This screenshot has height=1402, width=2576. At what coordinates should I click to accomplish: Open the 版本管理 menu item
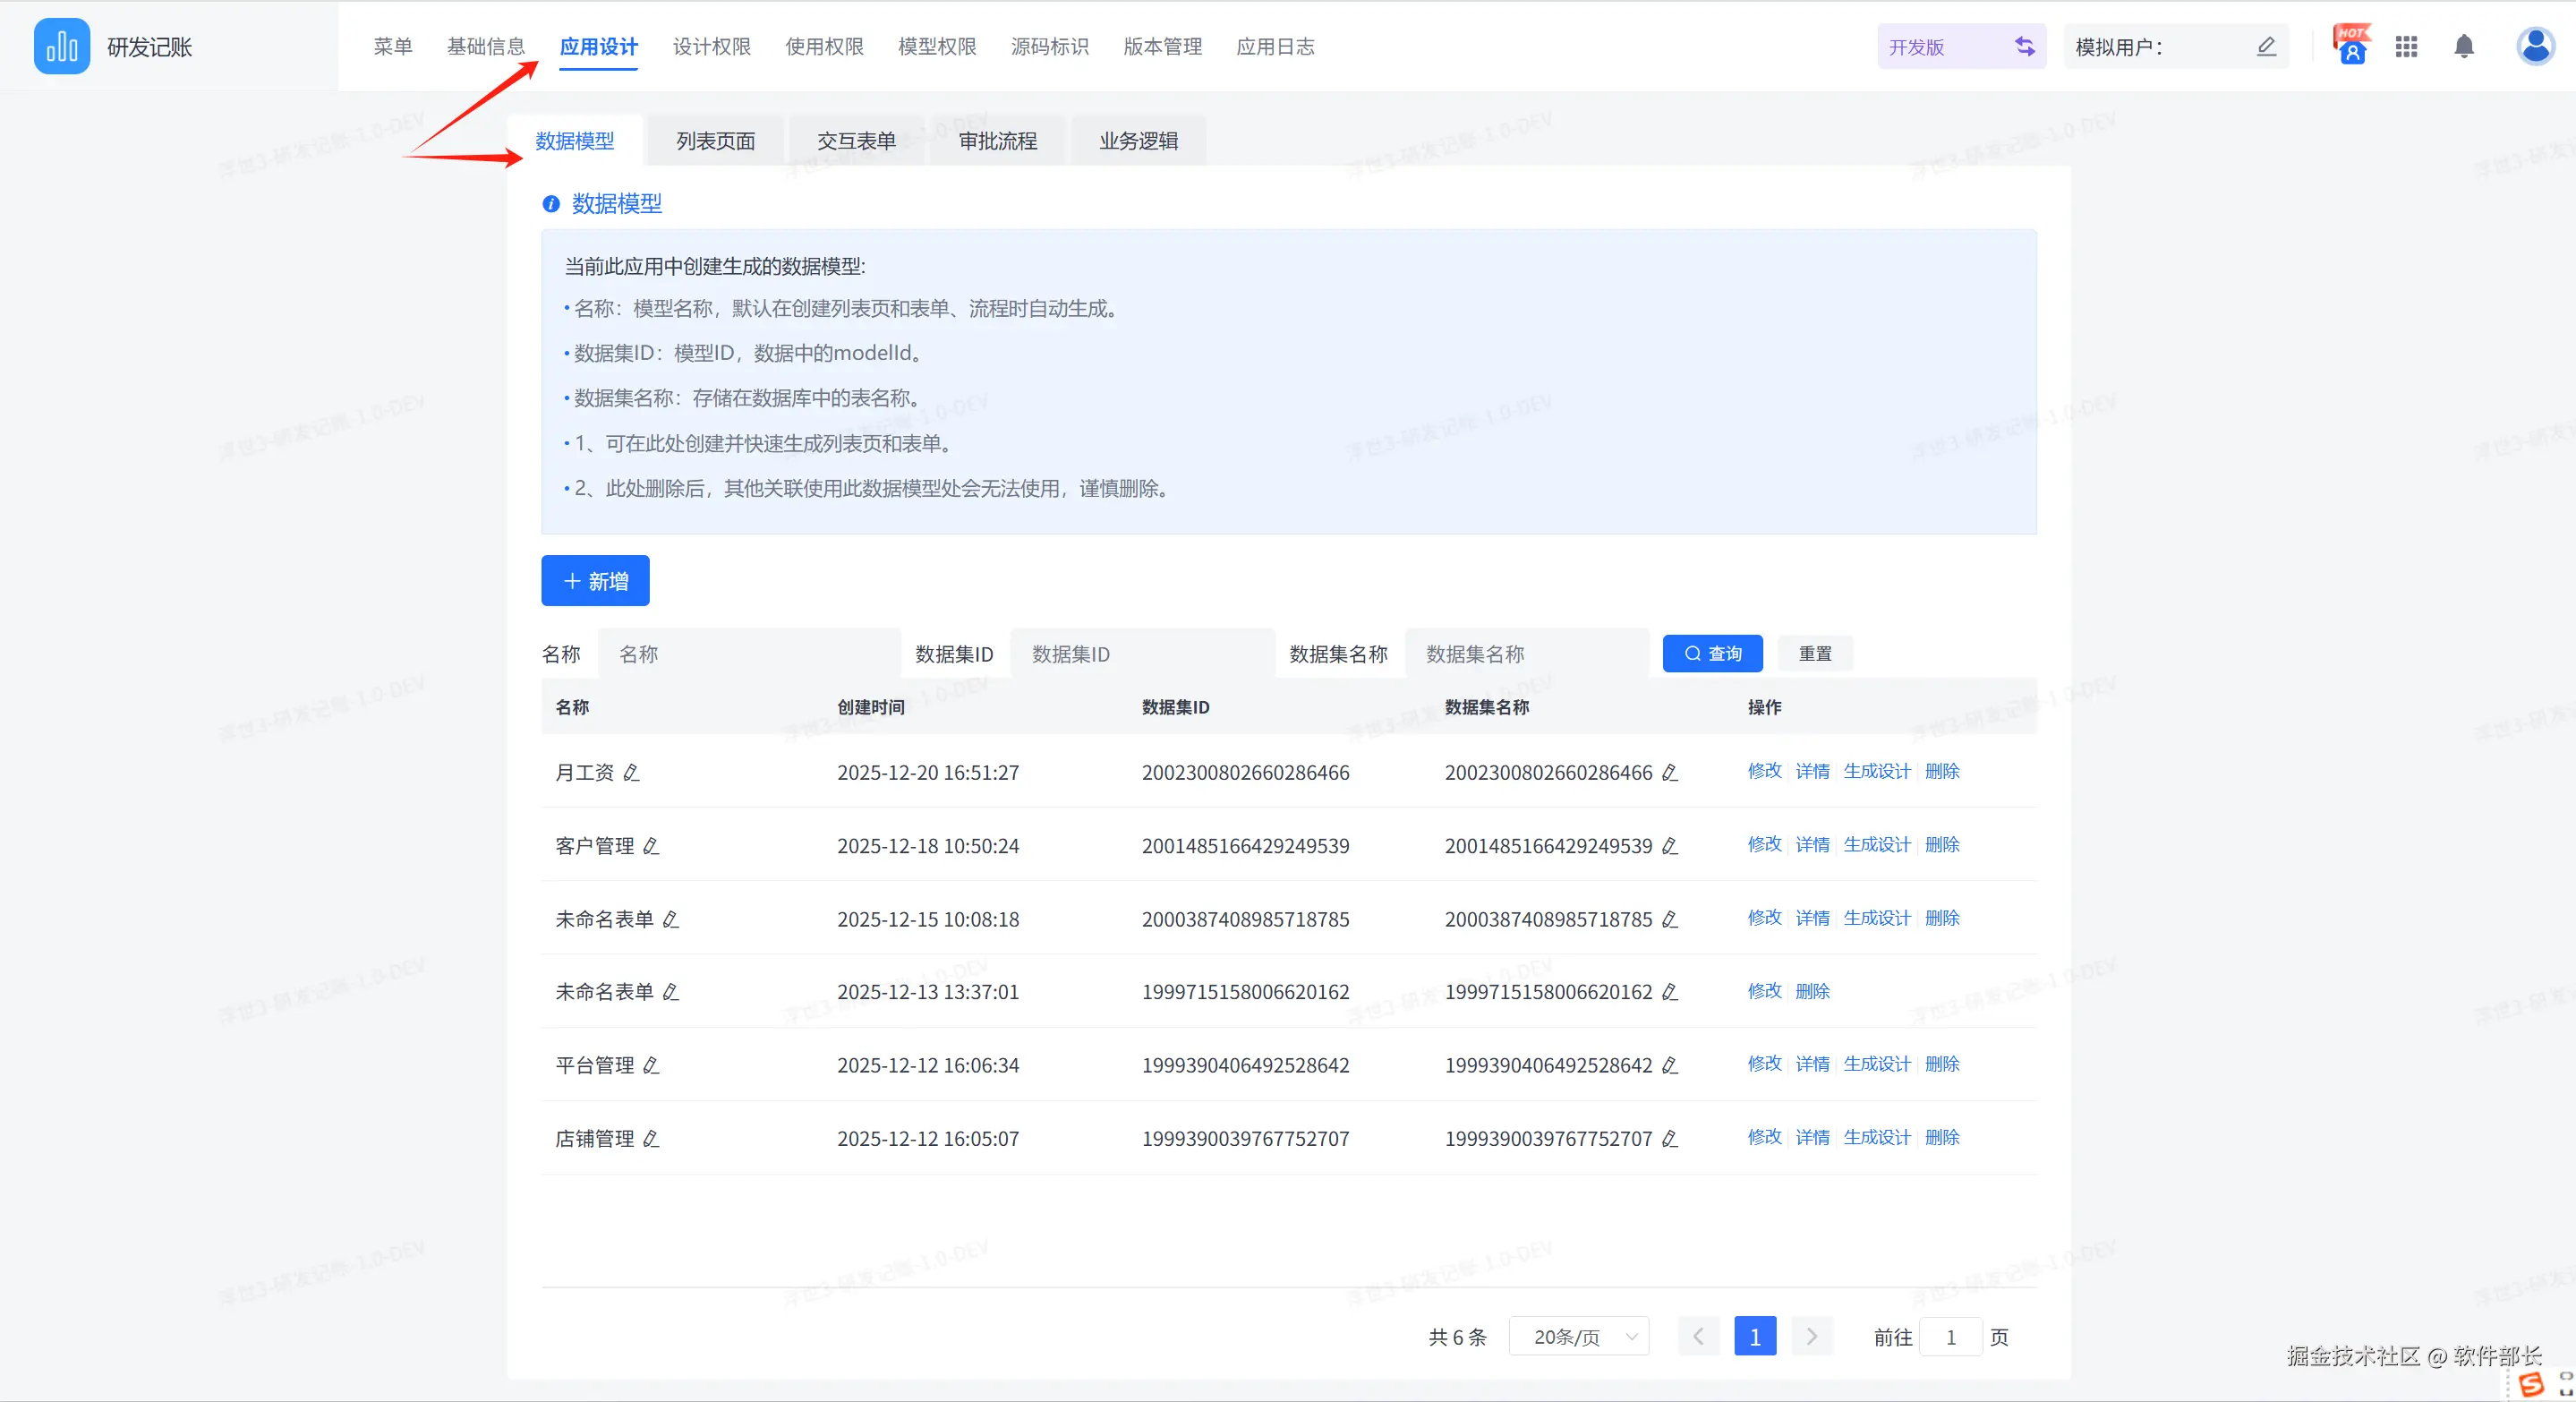tap(1162, 47)
